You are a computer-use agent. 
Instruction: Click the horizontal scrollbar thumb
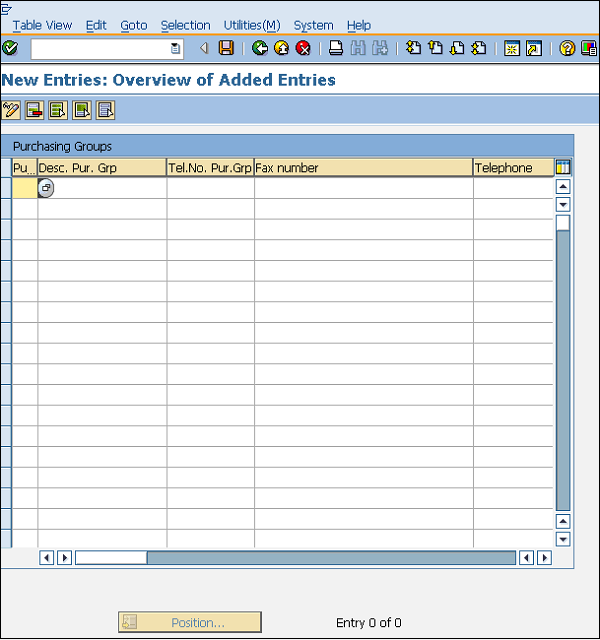(x=111, y=558)
